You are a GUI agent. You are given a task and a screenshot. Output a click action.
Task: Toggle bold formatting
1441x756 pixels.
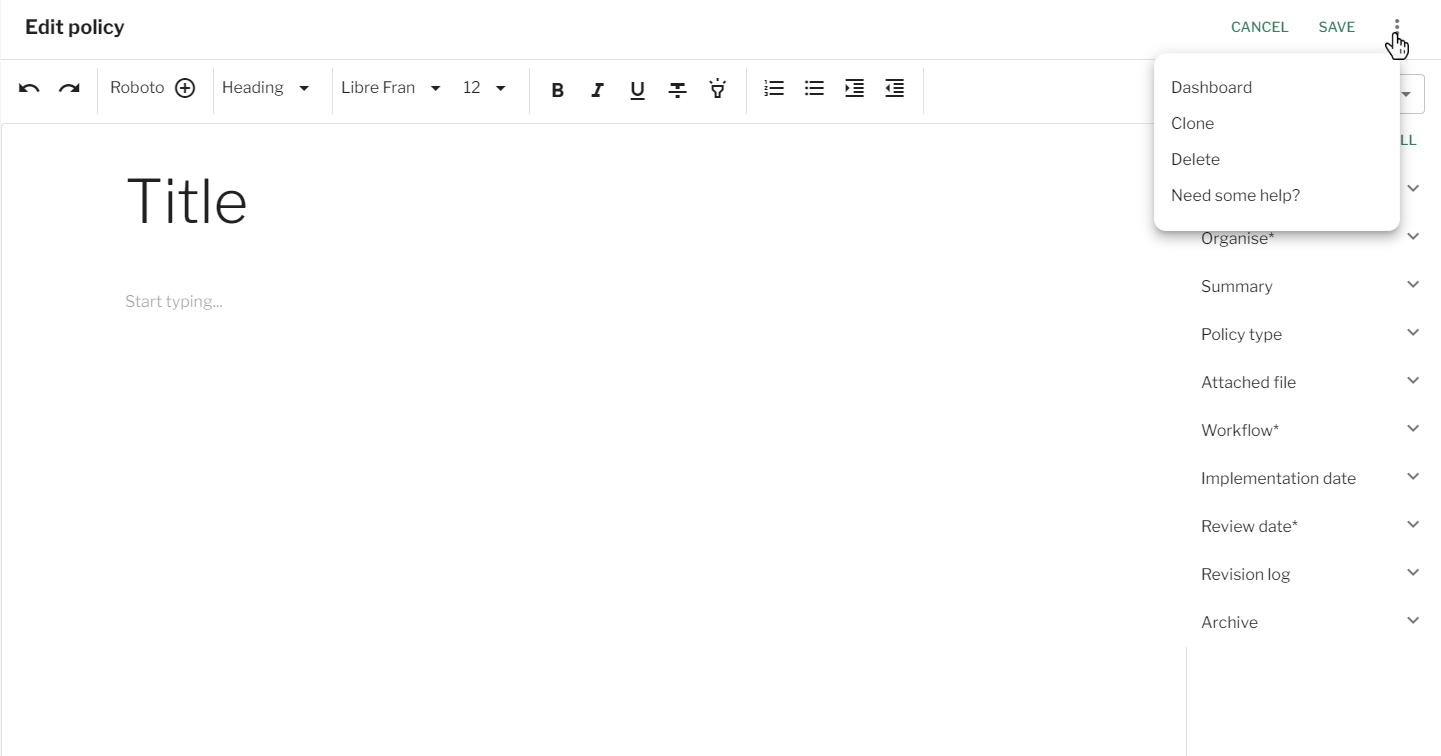[558, 90]
